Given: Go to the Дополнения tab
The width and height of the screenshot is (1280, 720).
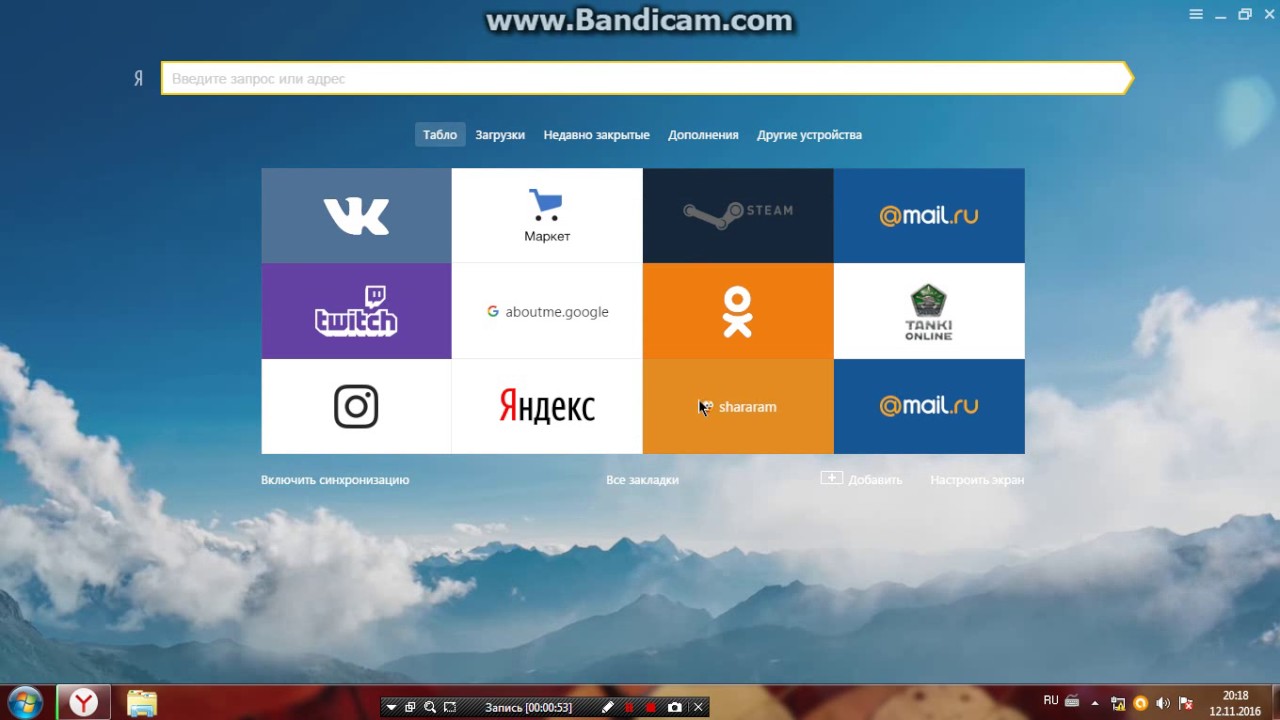Looking at the screenshot, I should pos(703,135).
